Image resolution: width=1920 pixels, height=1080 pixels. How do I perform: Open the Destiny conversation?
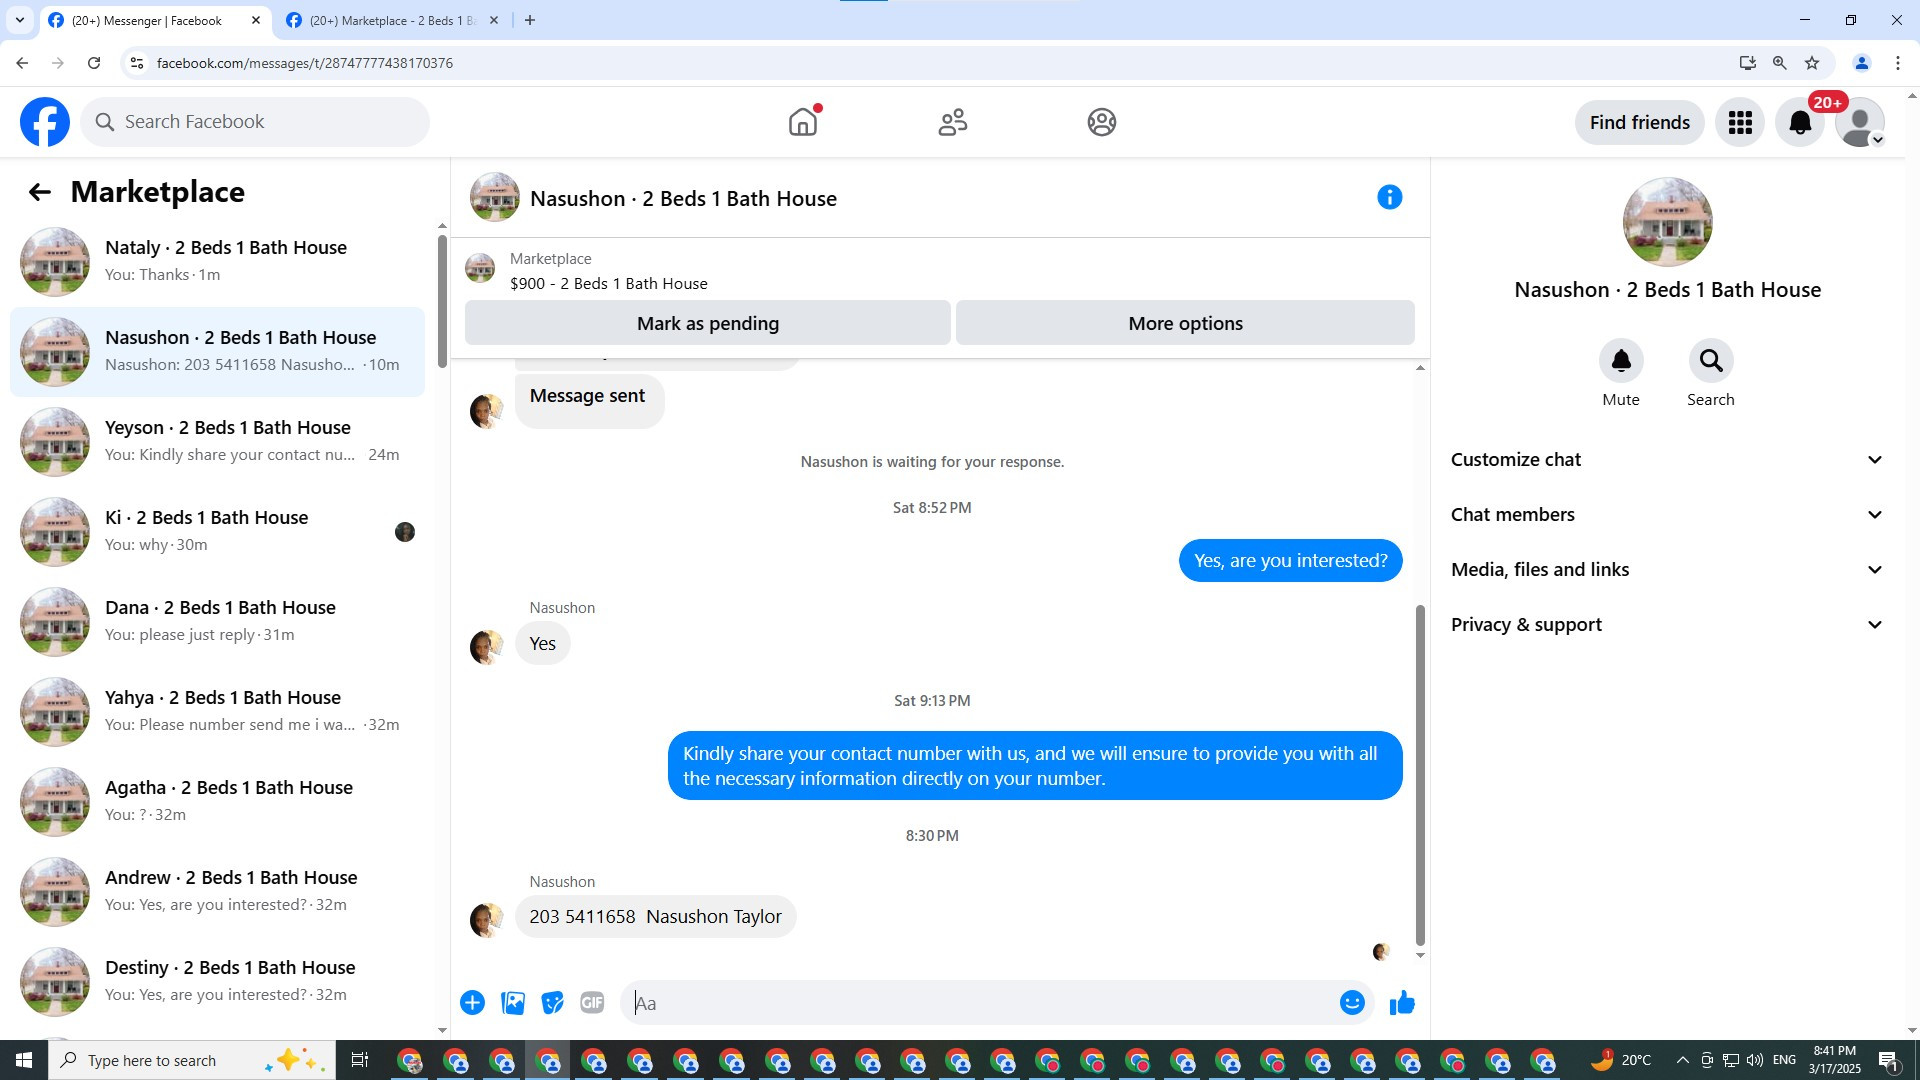pos(217,982)
